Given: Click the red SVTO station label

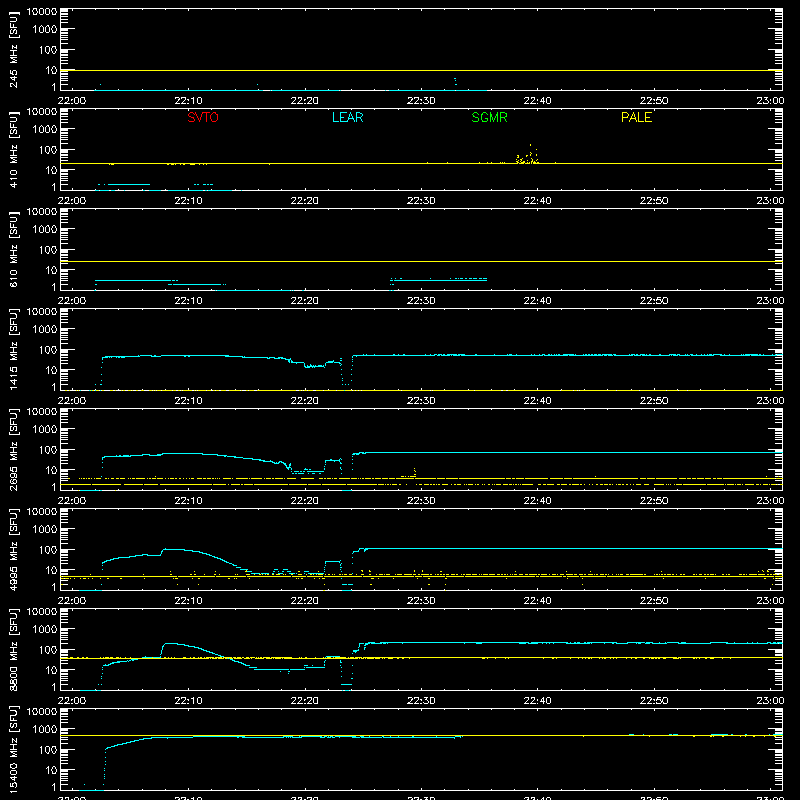Looking at the screenshot, I should (x=203, y=117).
